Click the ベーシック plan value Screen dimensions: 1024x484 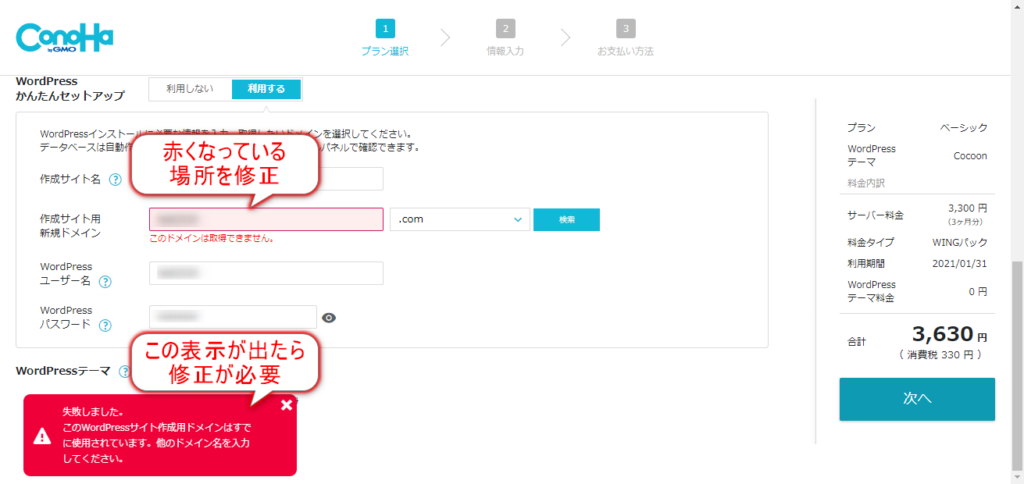tap(963, 128)
